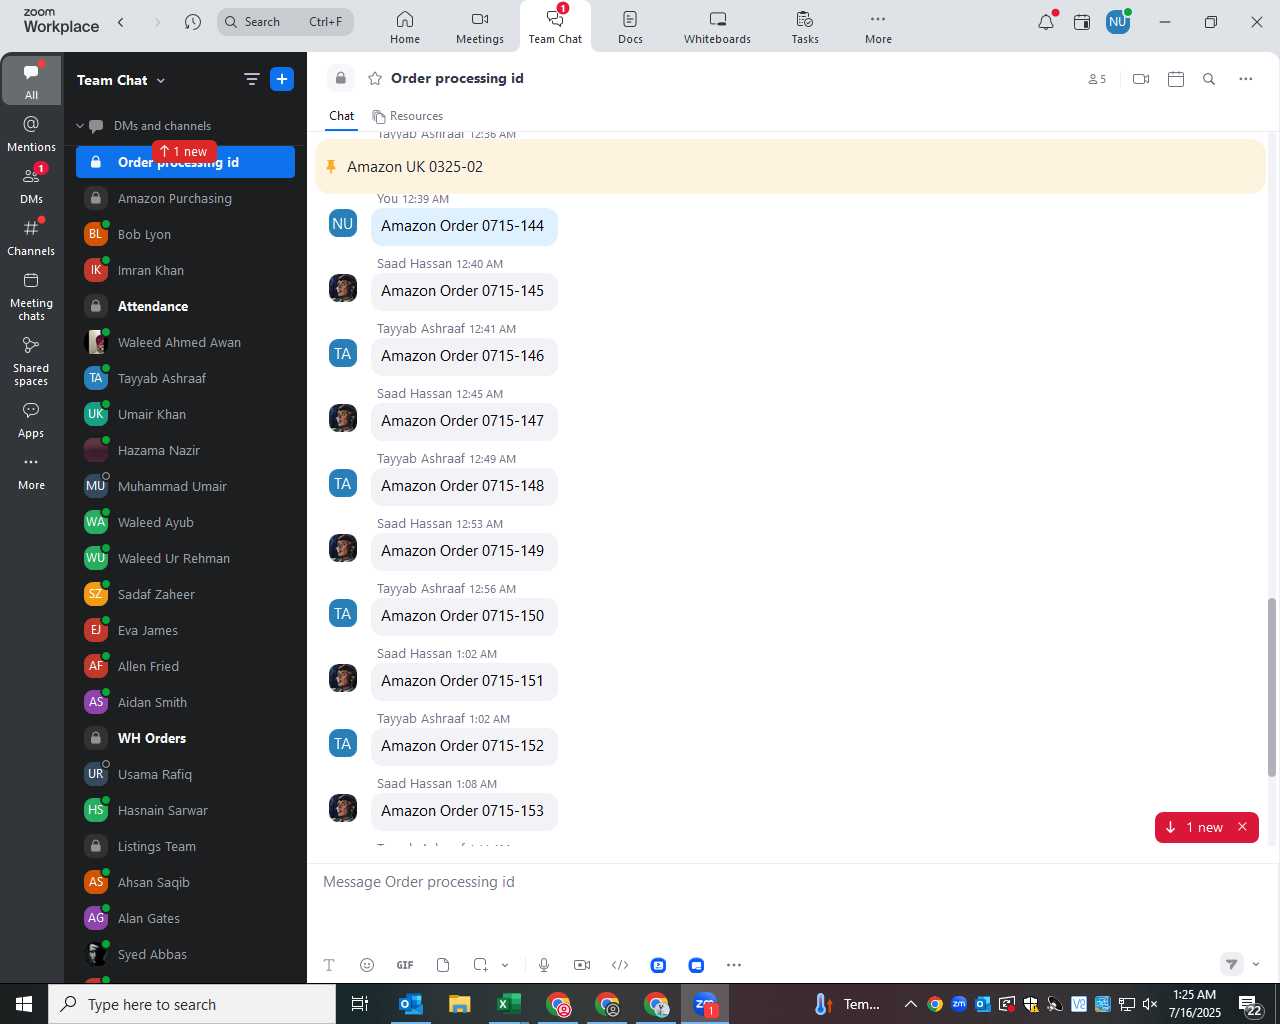The width and height of the screenshot is (1280, 1024).
Task: Toggle text formatting toolbar
Action: pos(329,965)
